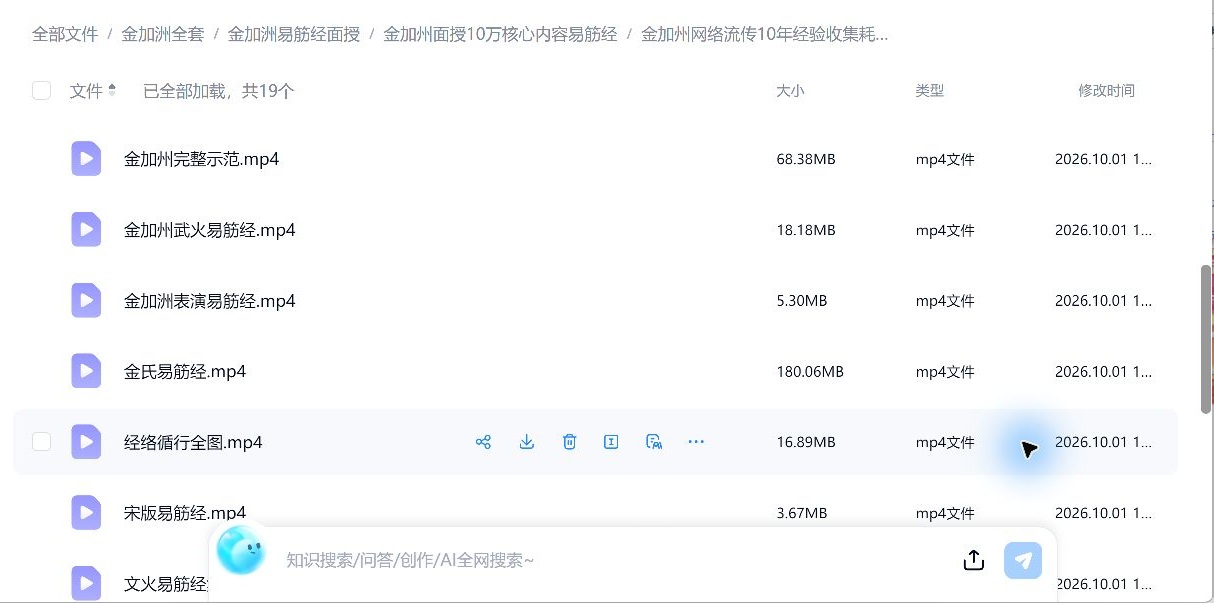The image size is (1214, 603).
Task: Click the vertical scrollbar thumb
Action: [x=1206, y=338]
